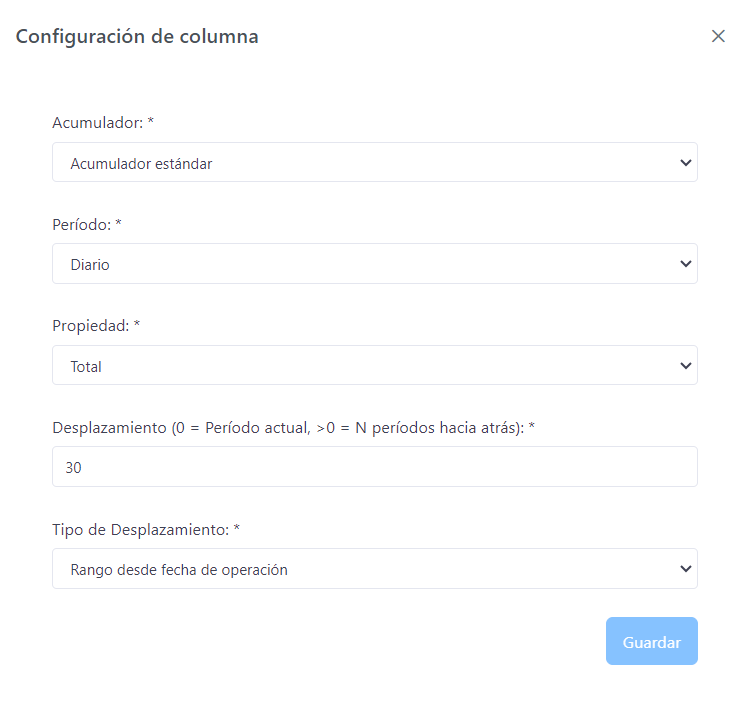
Task: Close the Configuración de columna dialog
Action: (x=718, y=36)
